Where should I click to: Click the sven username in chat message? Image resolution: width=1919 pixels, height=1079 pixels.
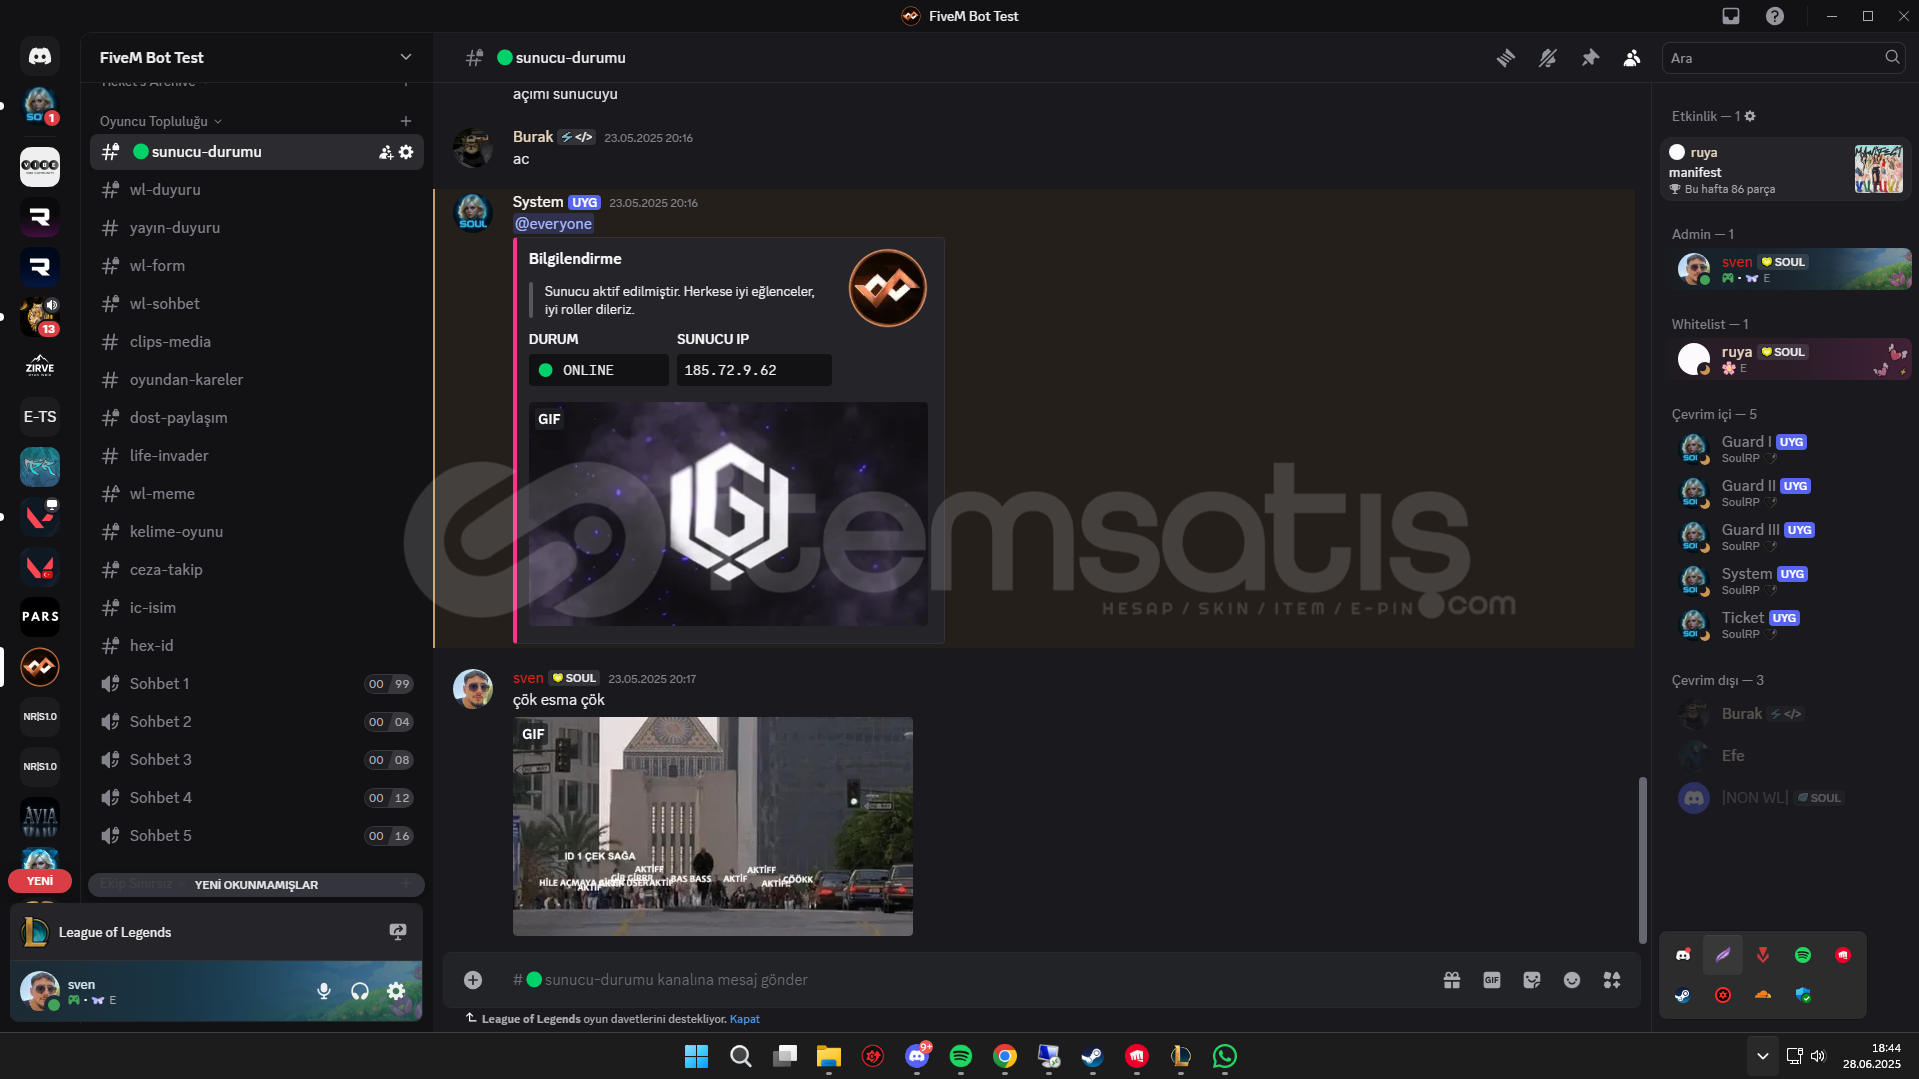528,678
